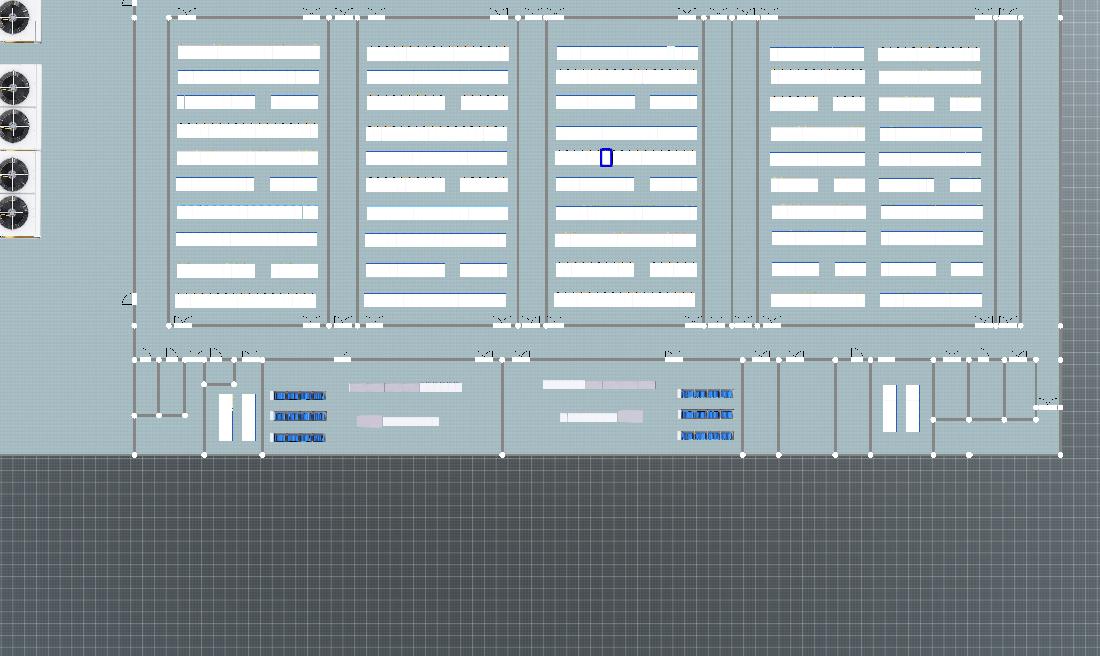The width and height of the screenshot is (1100, 656).
Task: Click the top-right corner node of outer wall
Action: (1060, 17)
